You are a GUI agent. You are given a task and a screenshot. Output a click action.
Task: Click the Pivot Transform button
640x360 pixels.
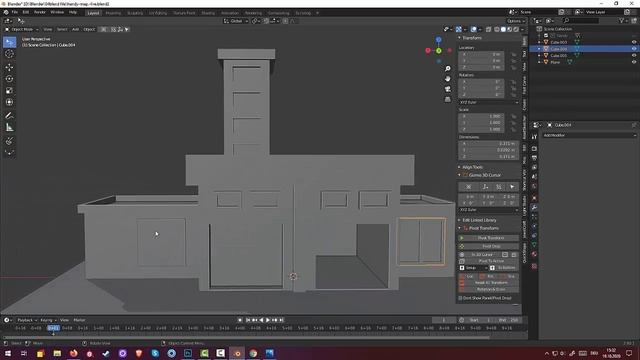click(489, 238)
